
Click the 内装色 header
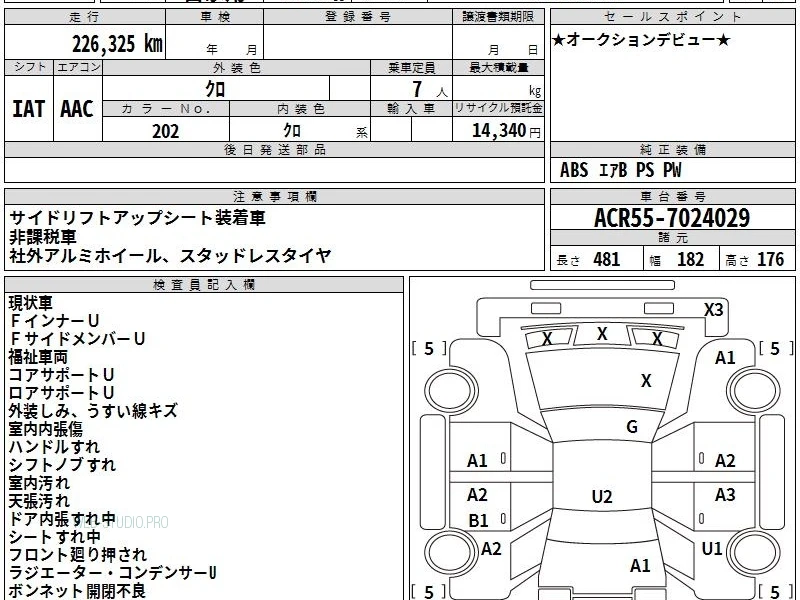click(300, 109)
